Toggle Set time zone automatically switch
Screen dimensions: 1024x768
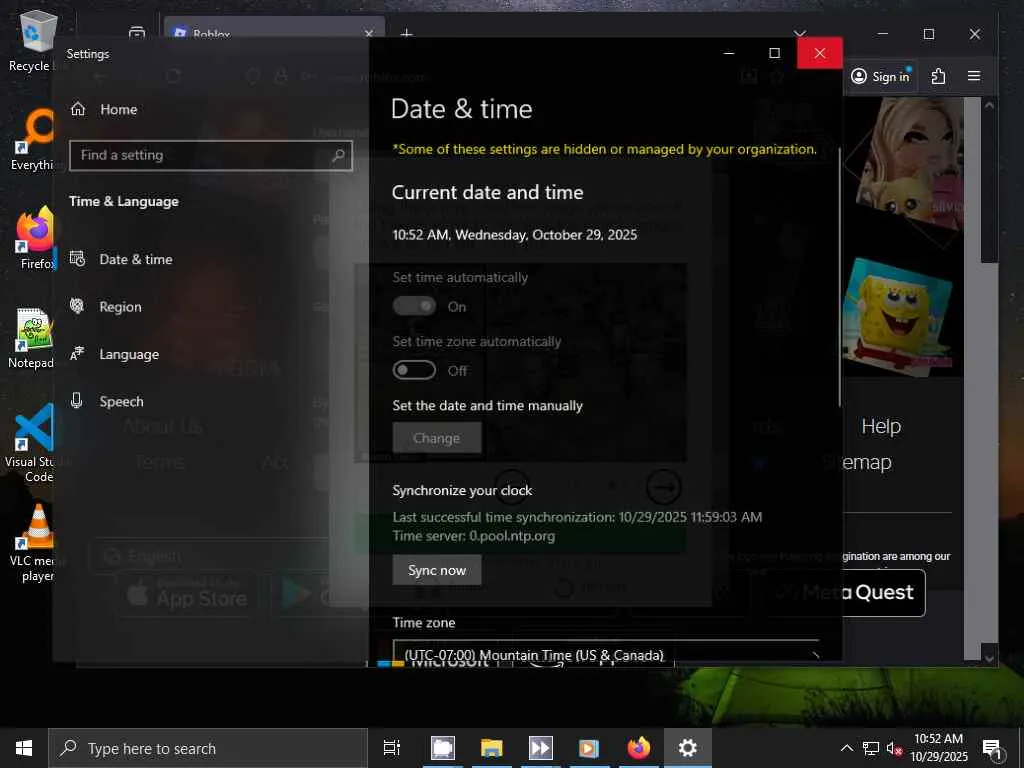tap(414, 370)
